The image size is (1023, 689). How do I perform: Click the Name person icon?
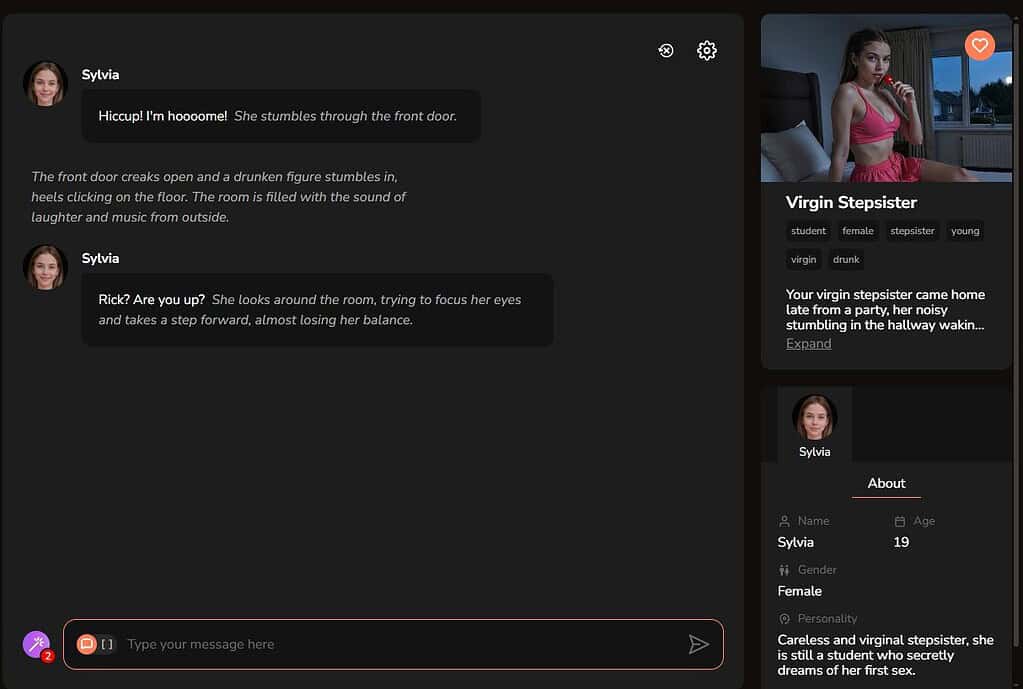coord(784,521)
